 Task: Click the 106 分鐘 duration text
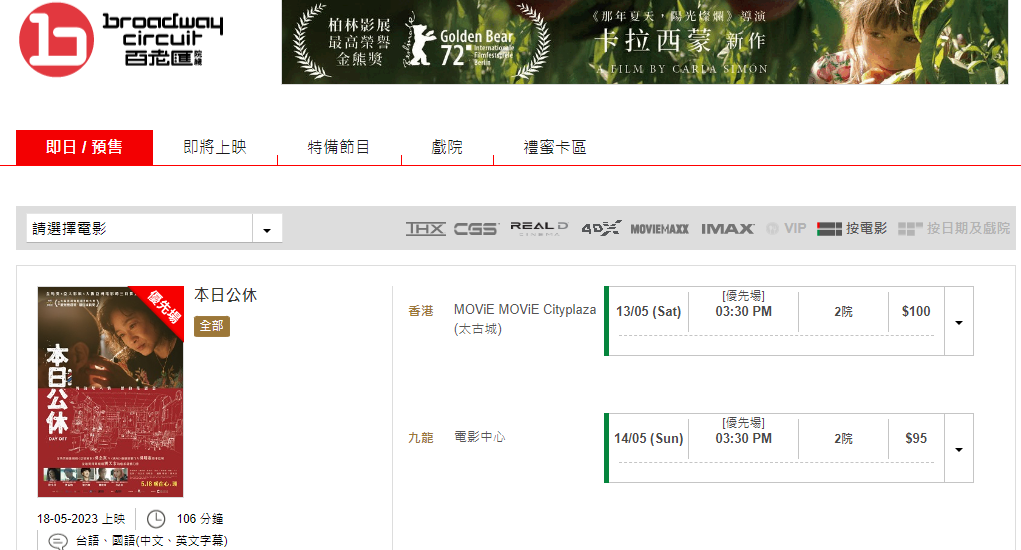coord(200,519)
